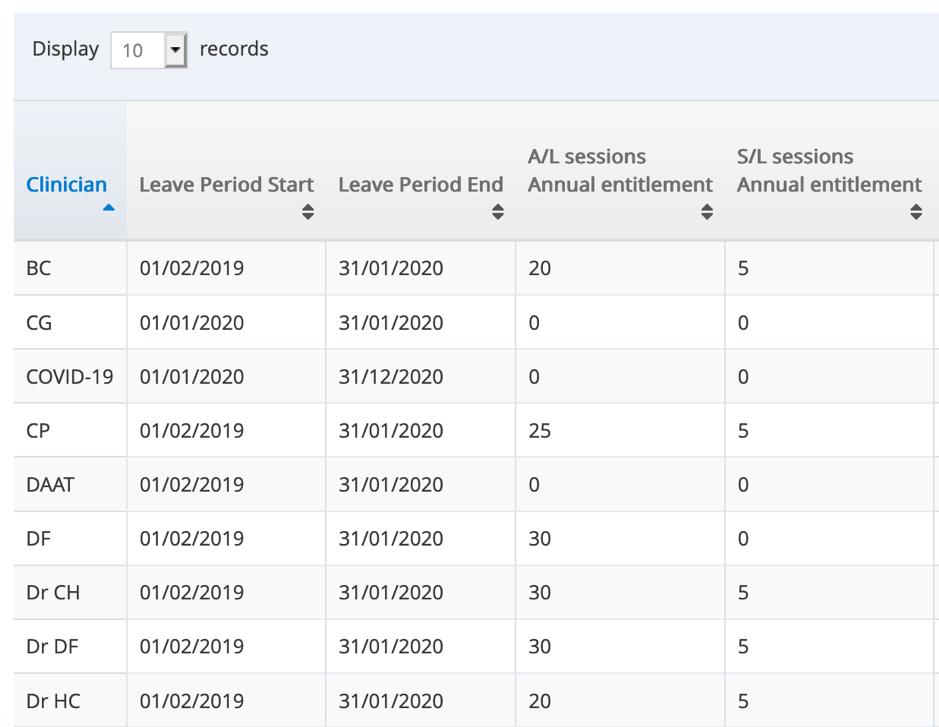This screenshot has height=727, width=939.
Task: Sort table by Clinician header text
Action: (x=66, y=185)
